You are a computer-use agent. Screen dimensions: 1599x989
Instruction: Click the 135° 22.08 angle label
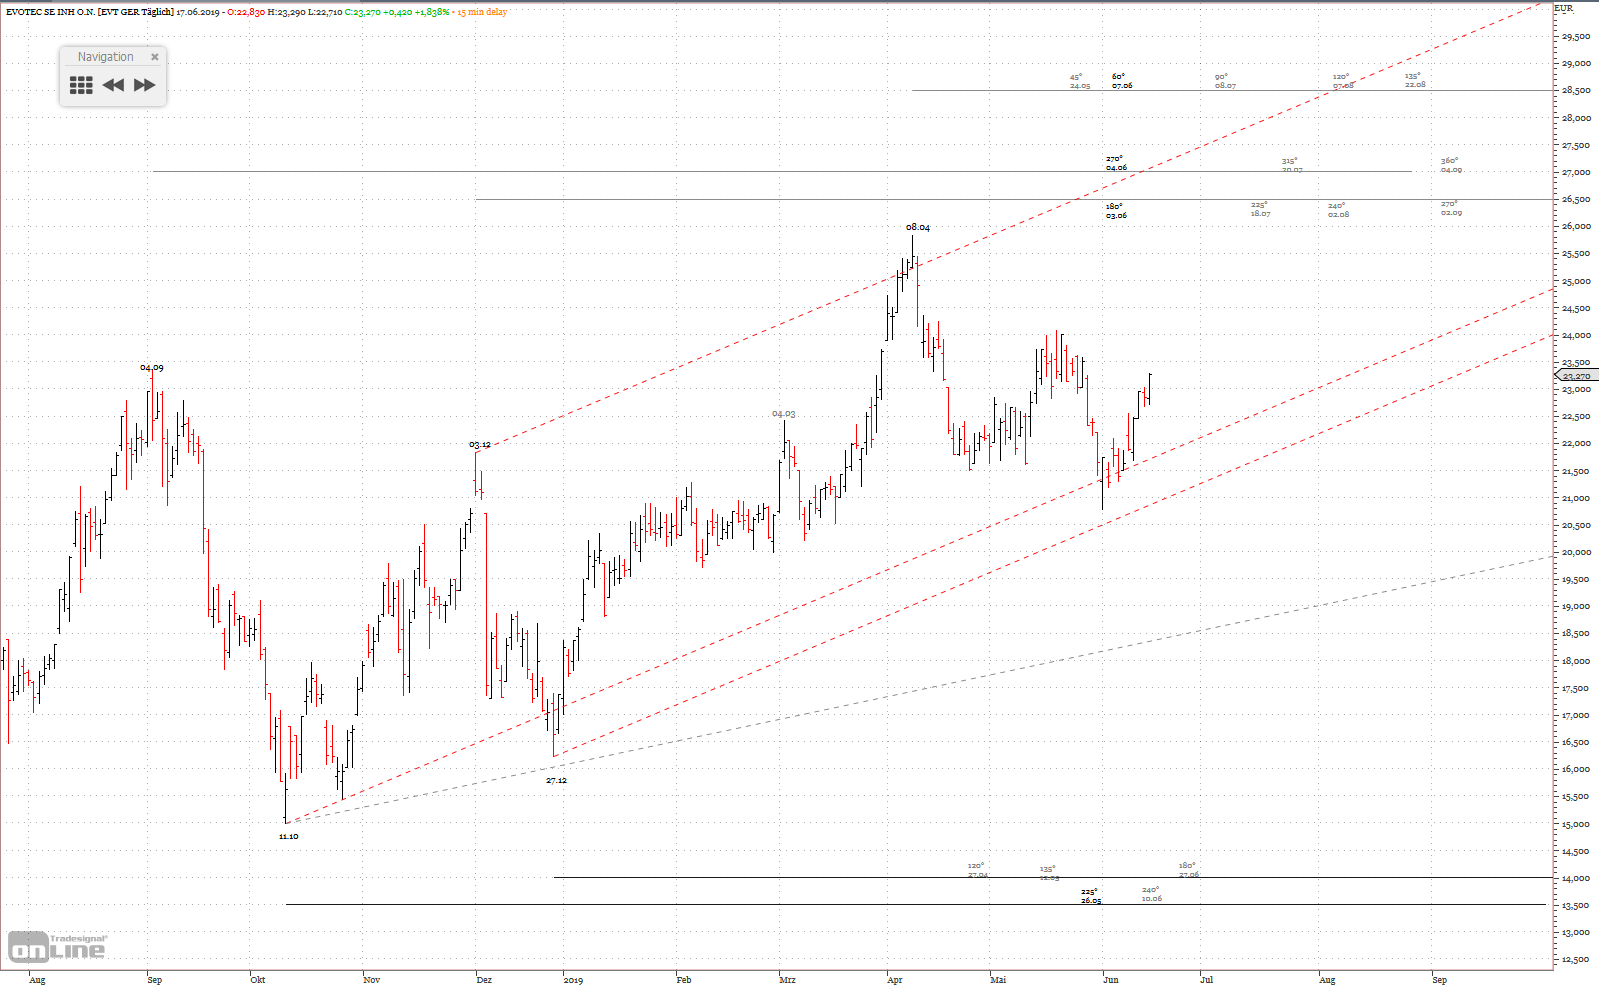(x=1415, y=80)
